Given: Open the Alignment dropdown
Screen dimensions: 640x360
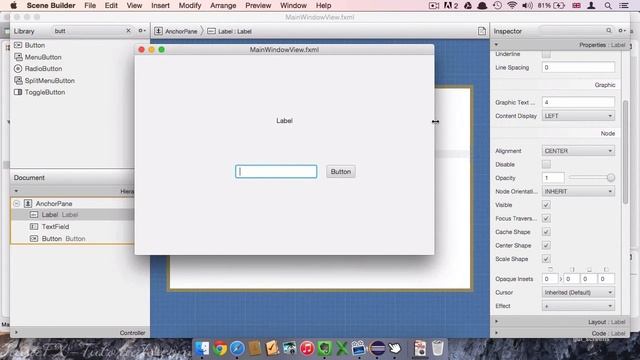Looking at the screenshot, I should tap(578, 151).
